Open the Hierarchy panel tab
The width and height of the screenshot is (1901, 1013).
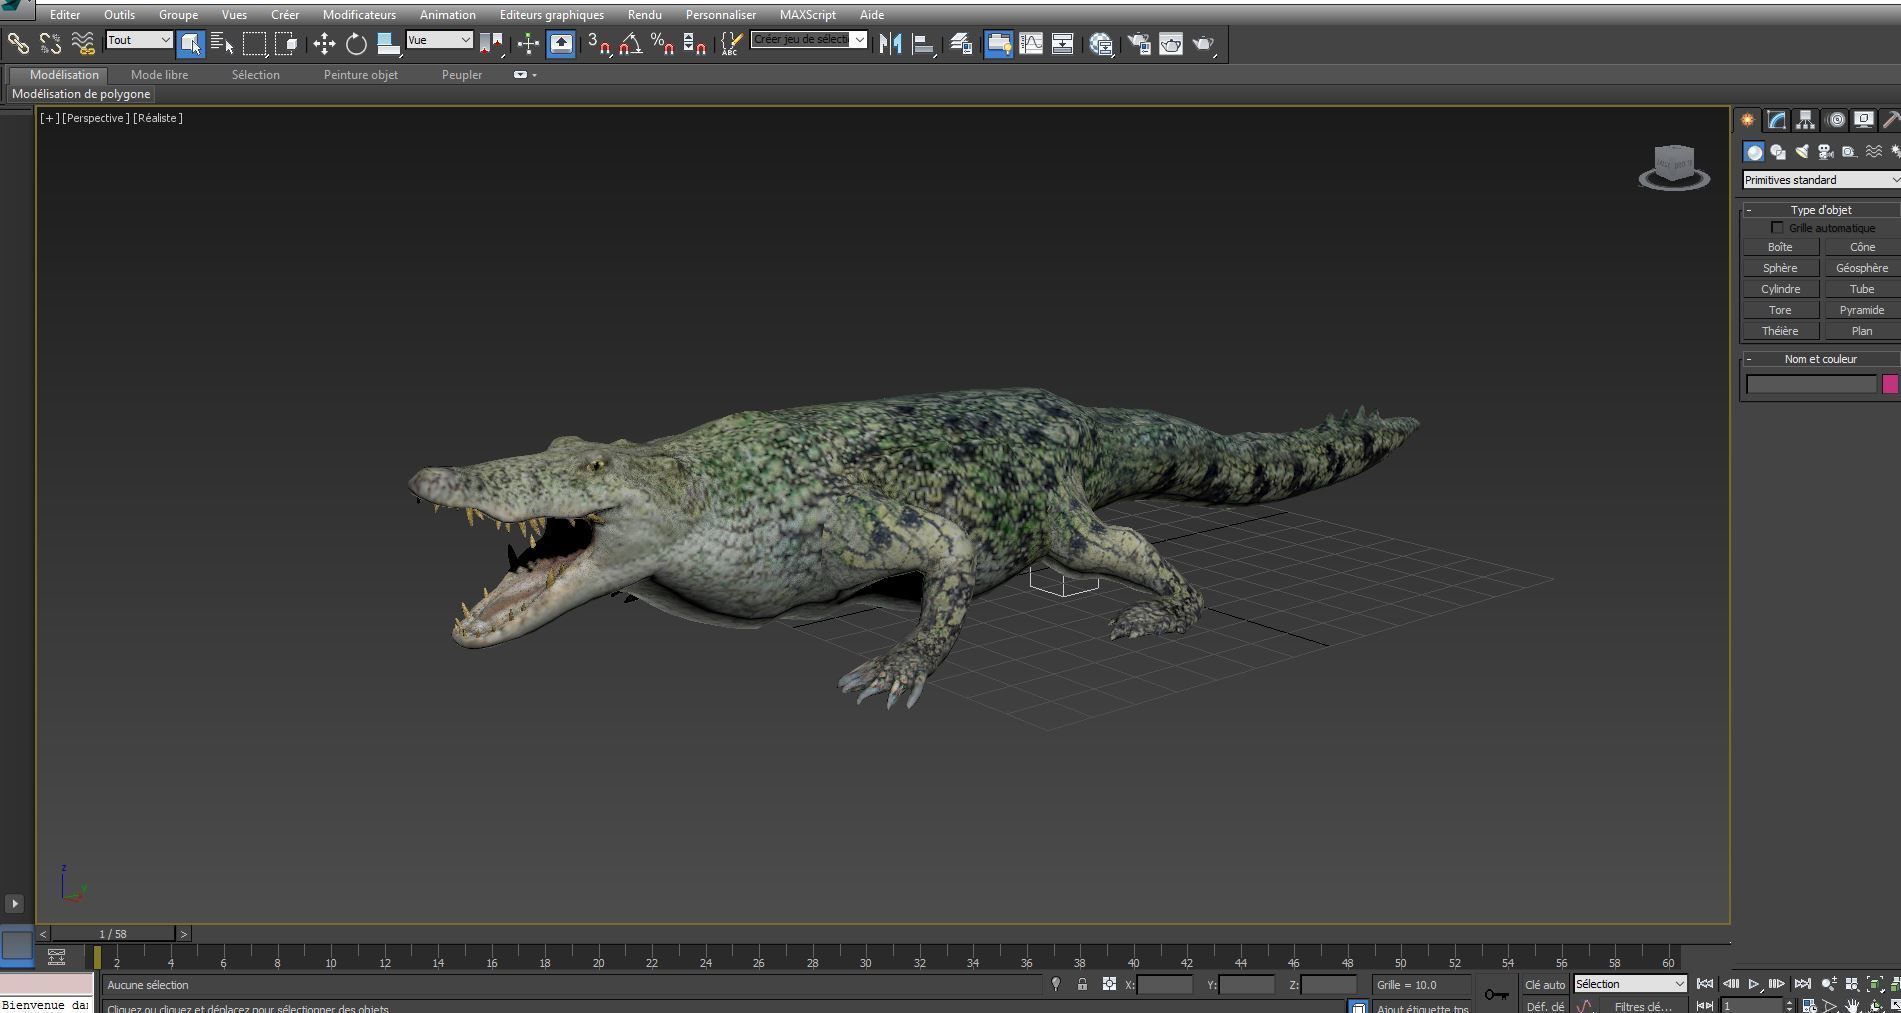1805,120
